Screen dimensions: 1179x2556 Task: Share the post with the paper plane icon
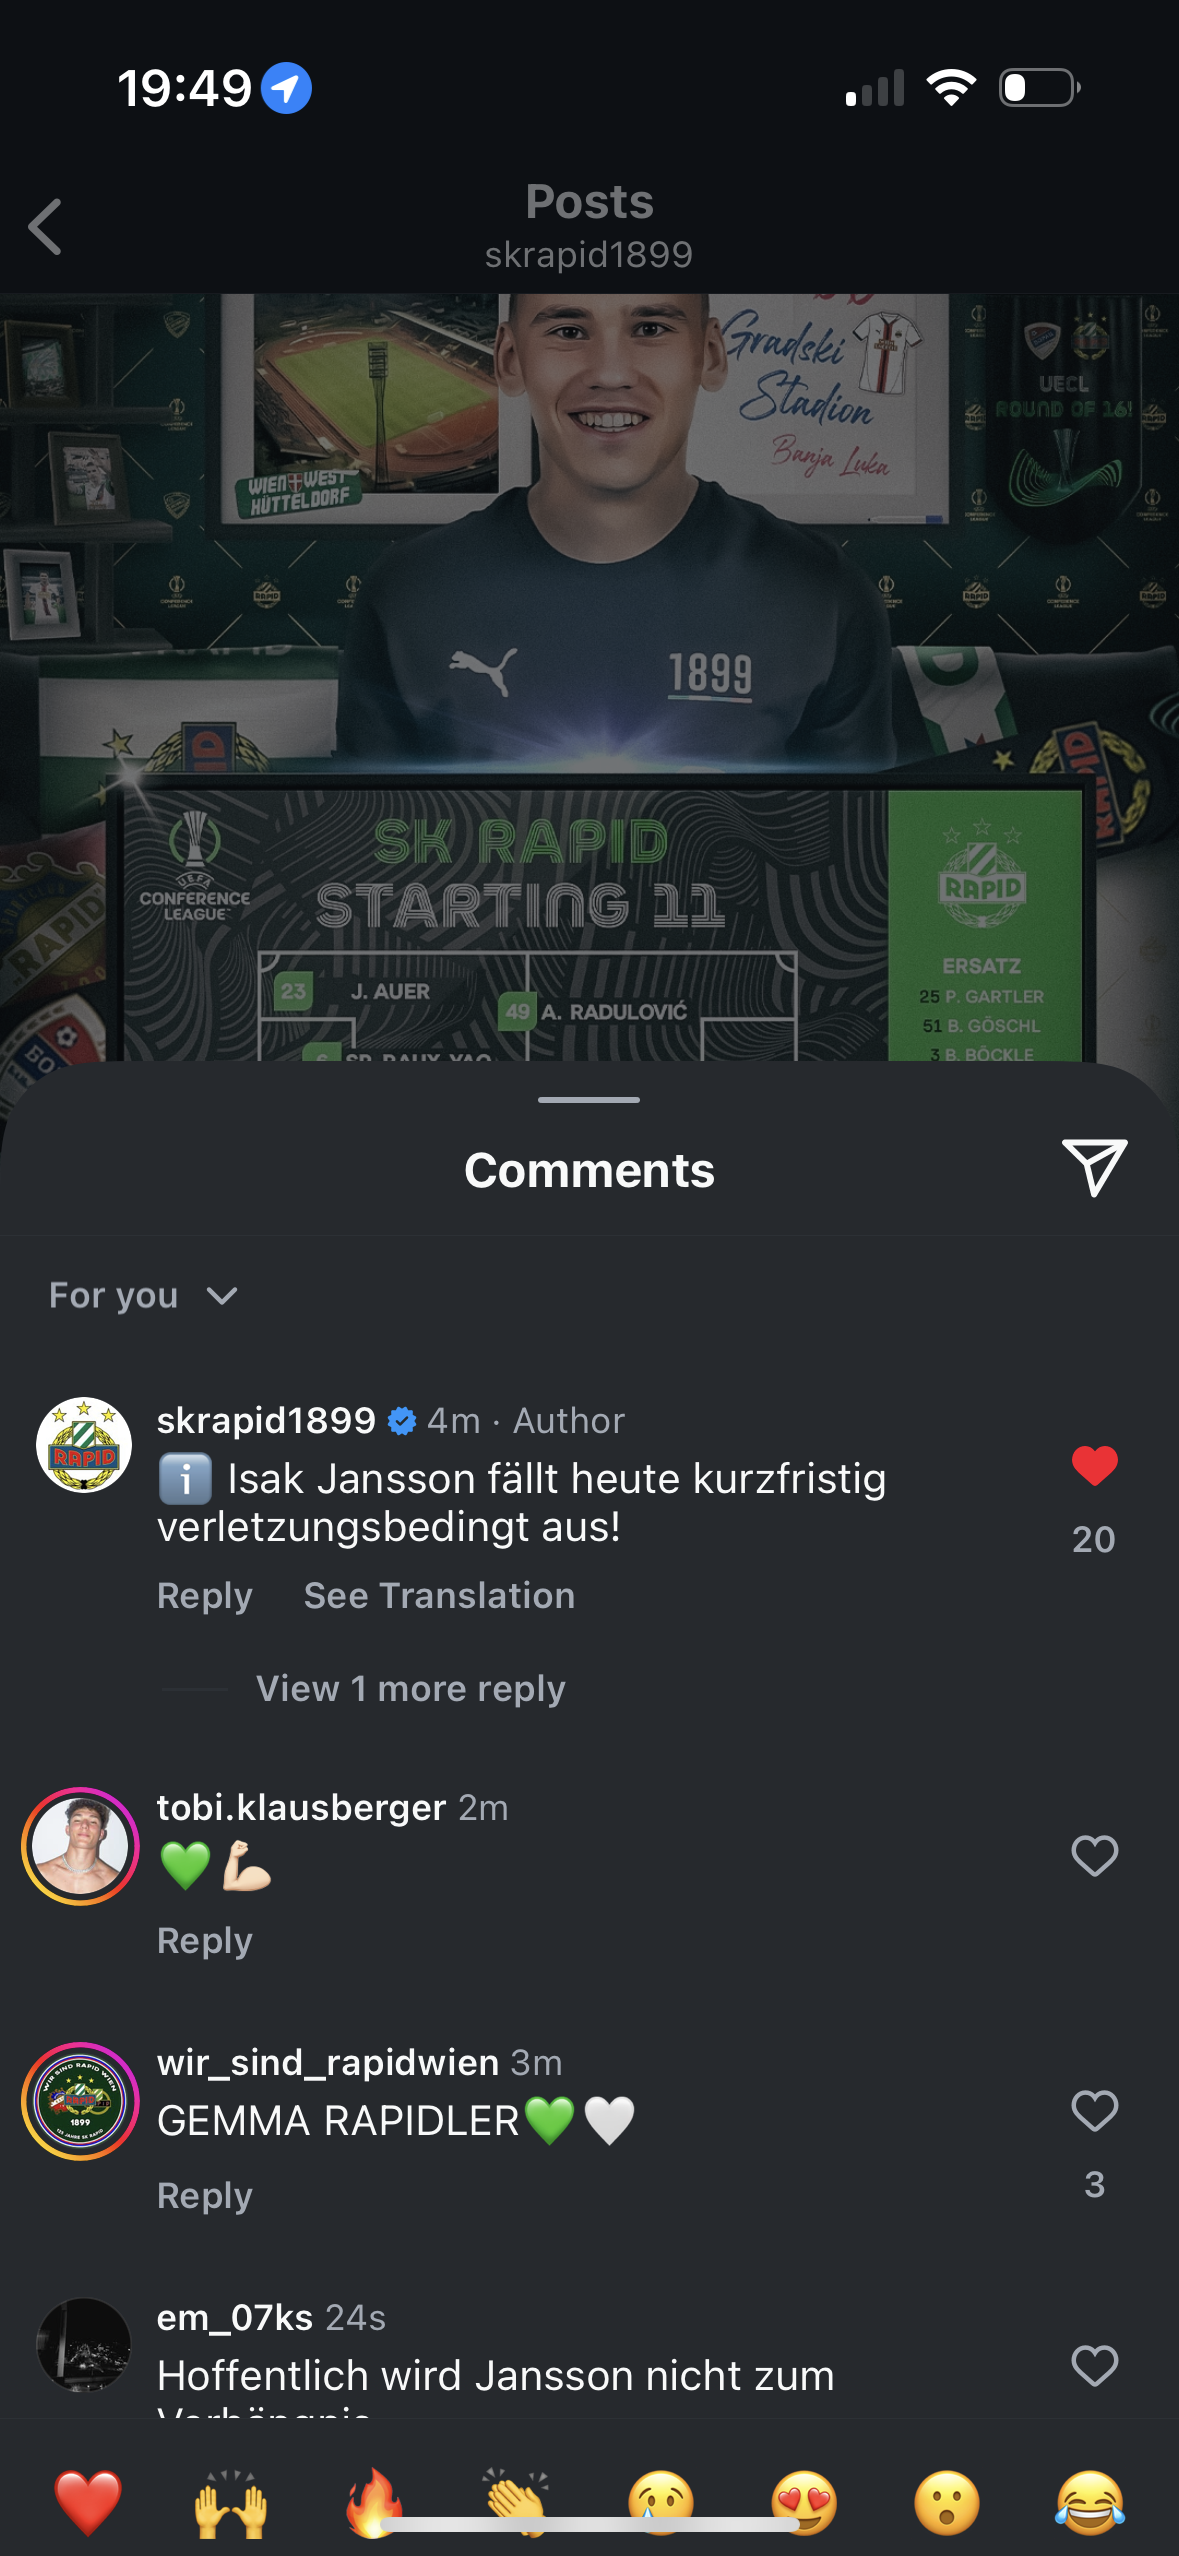(x=1094, y=1167)
